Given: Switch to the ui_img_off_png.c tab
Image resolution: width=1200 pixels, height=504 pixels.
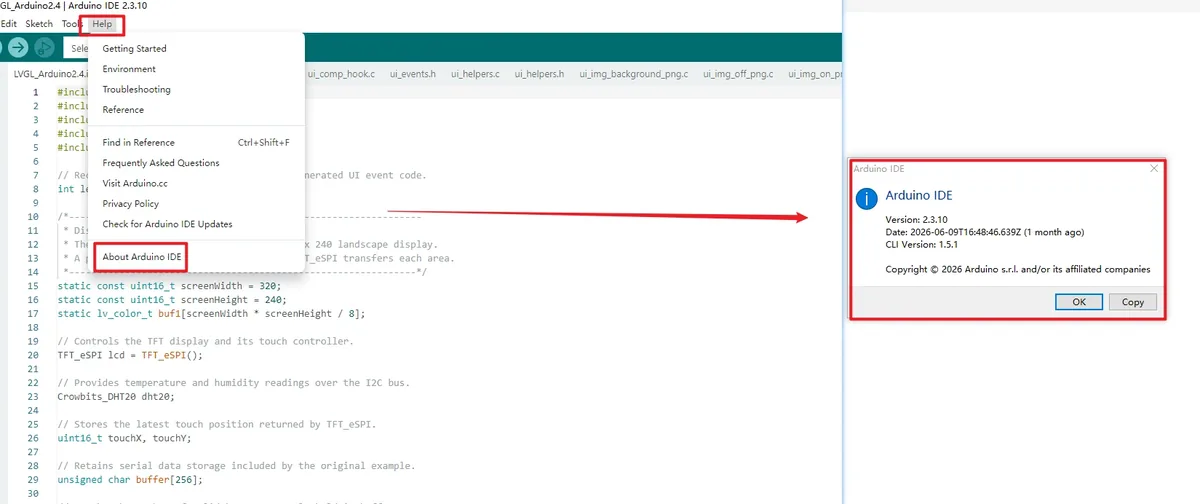Looking at the screenshot, I should coord(738,74).
